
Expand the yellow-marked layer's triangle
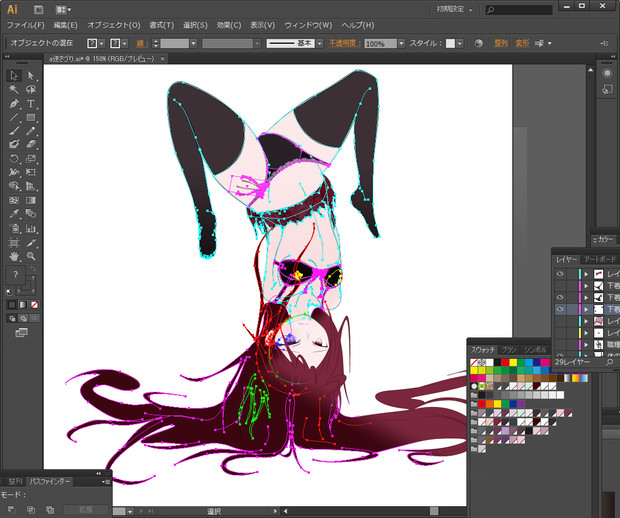pyautogui.click(x=586, y=333)
